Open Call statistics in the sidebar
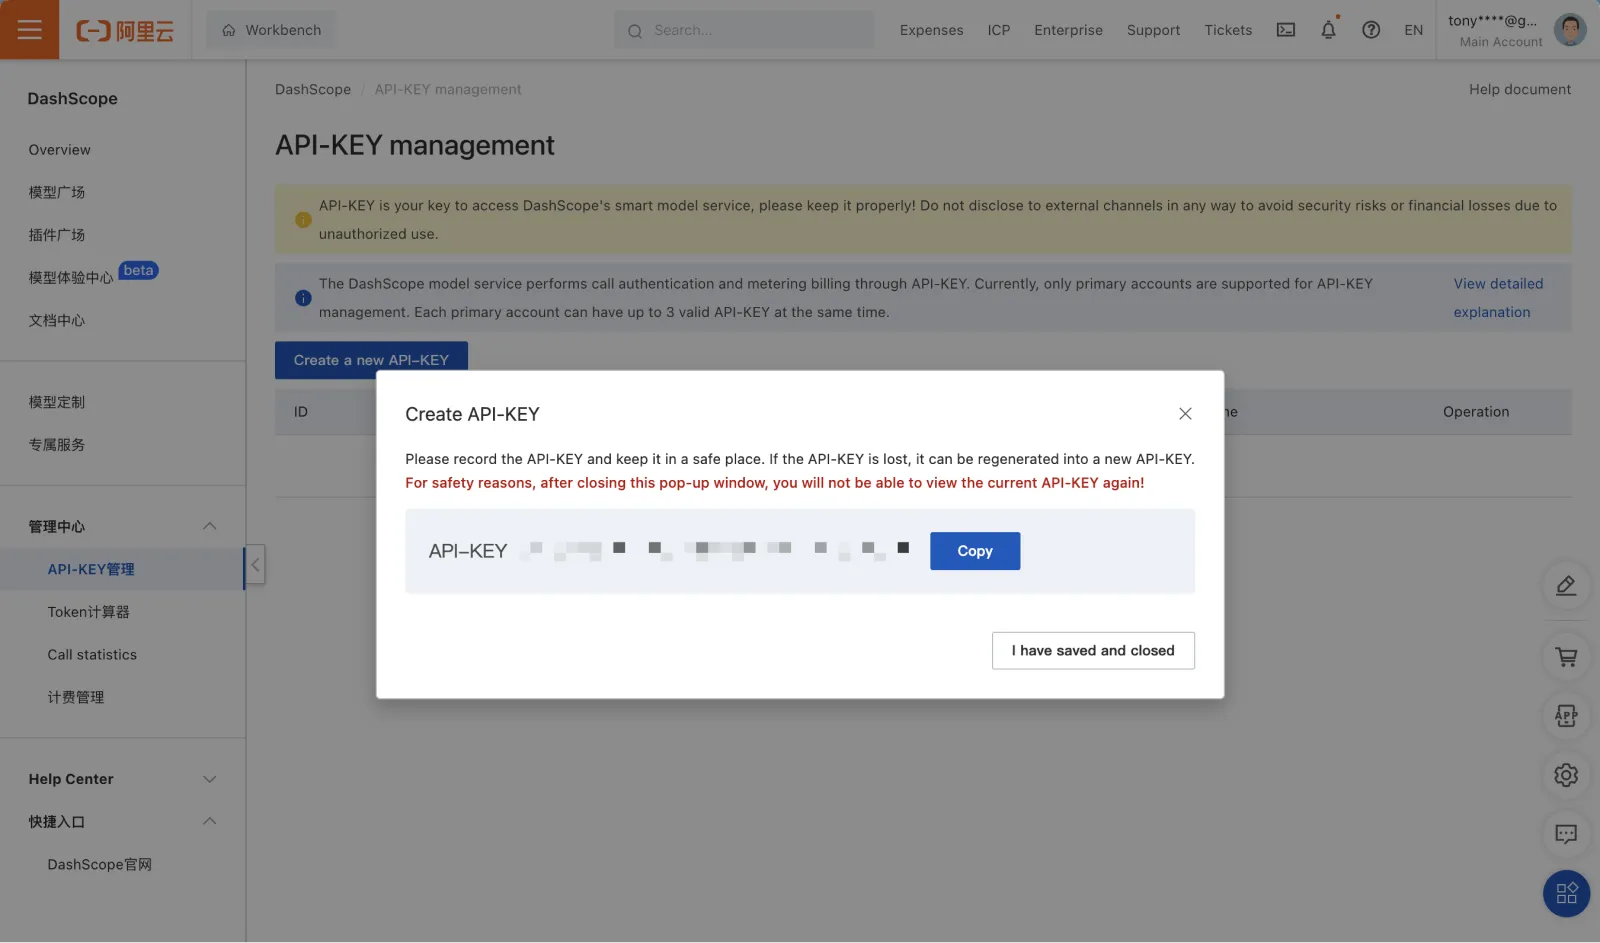The height and width of the screenshot is (943, 1600). [92, 655]
